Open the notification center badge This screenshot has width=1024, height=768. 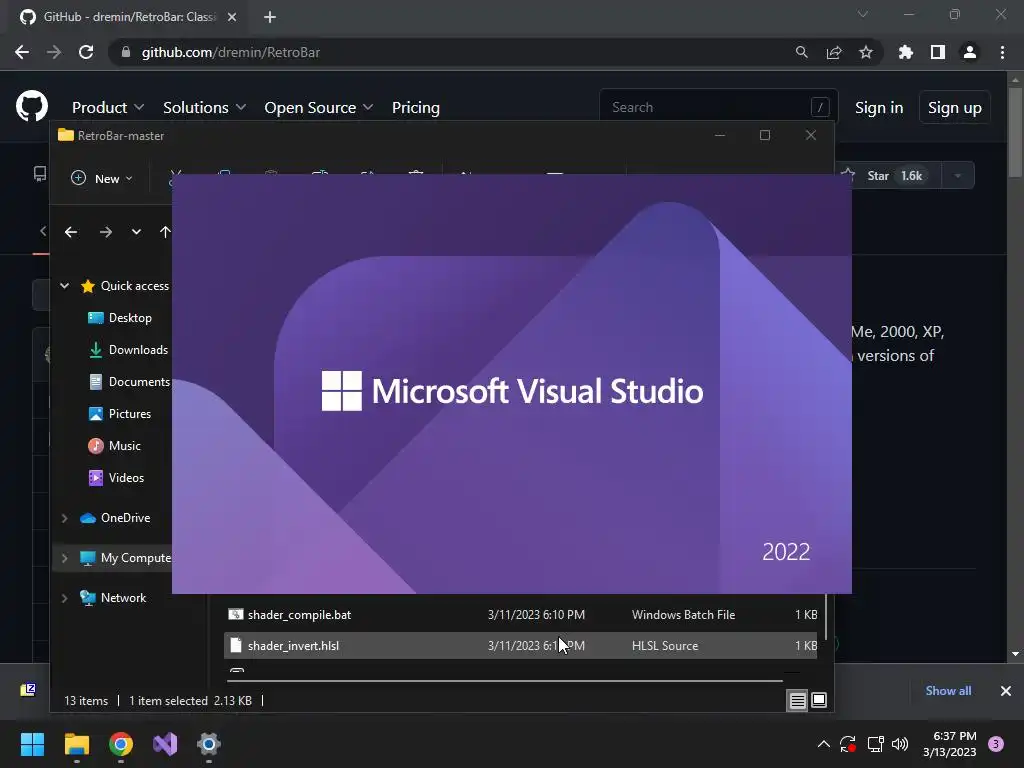[x=996, y=744]
